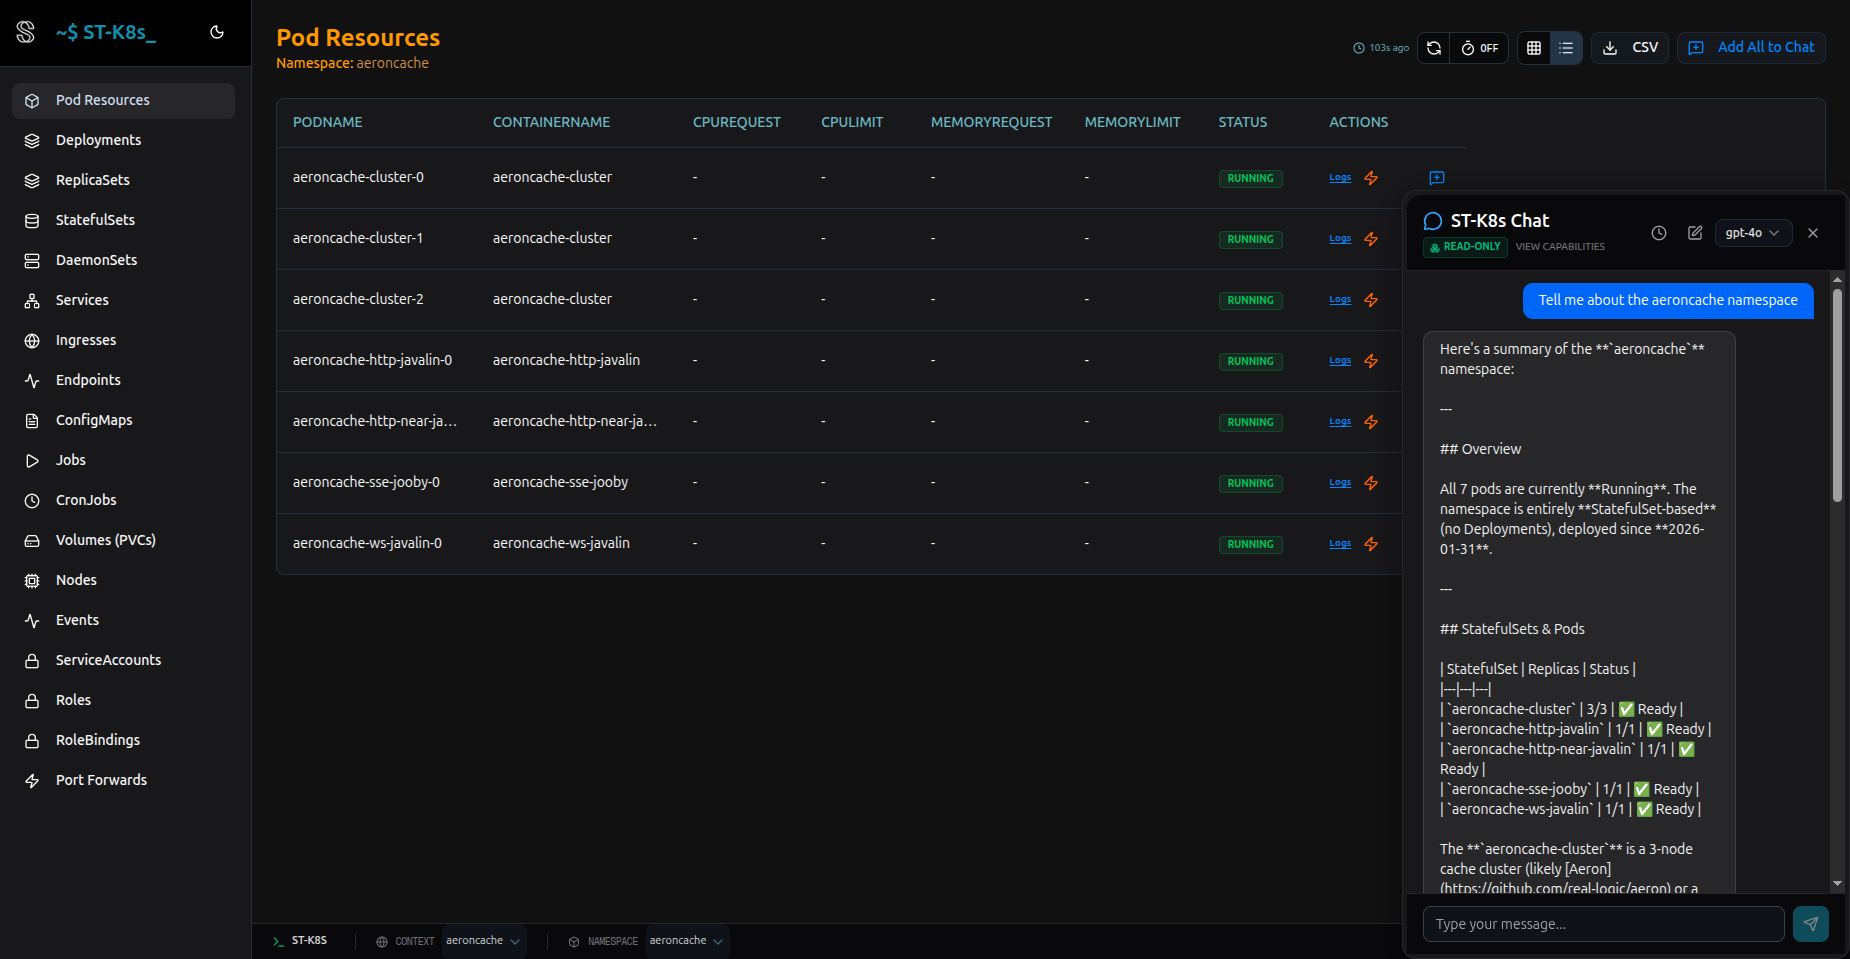Screen dimensions: 1850x959
Task: Open the Context aeroncache dropdown
Action: [484, 941]
